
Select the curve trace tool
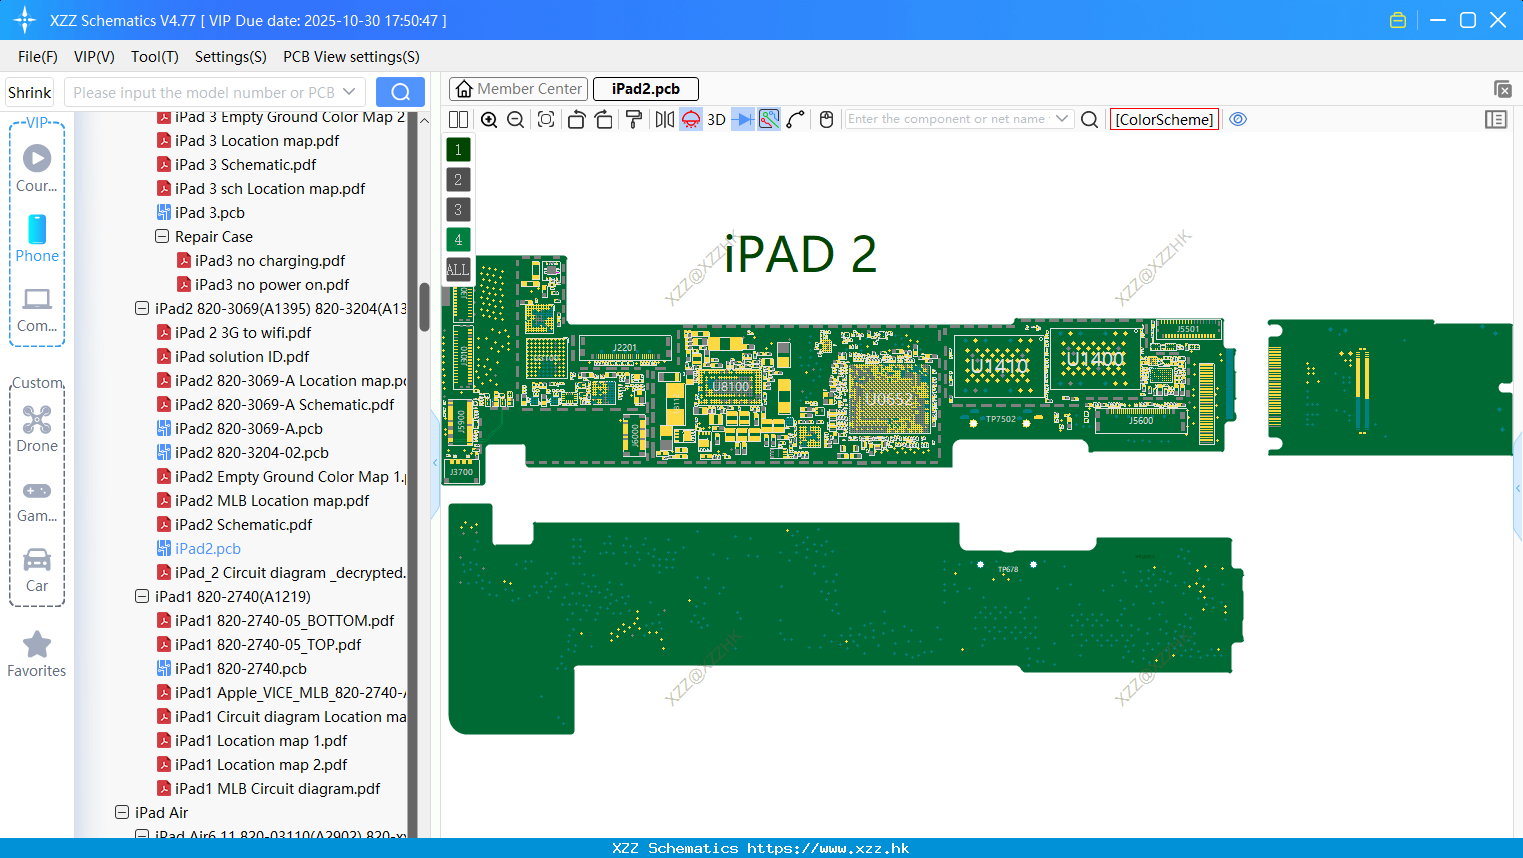click(796, 119)
